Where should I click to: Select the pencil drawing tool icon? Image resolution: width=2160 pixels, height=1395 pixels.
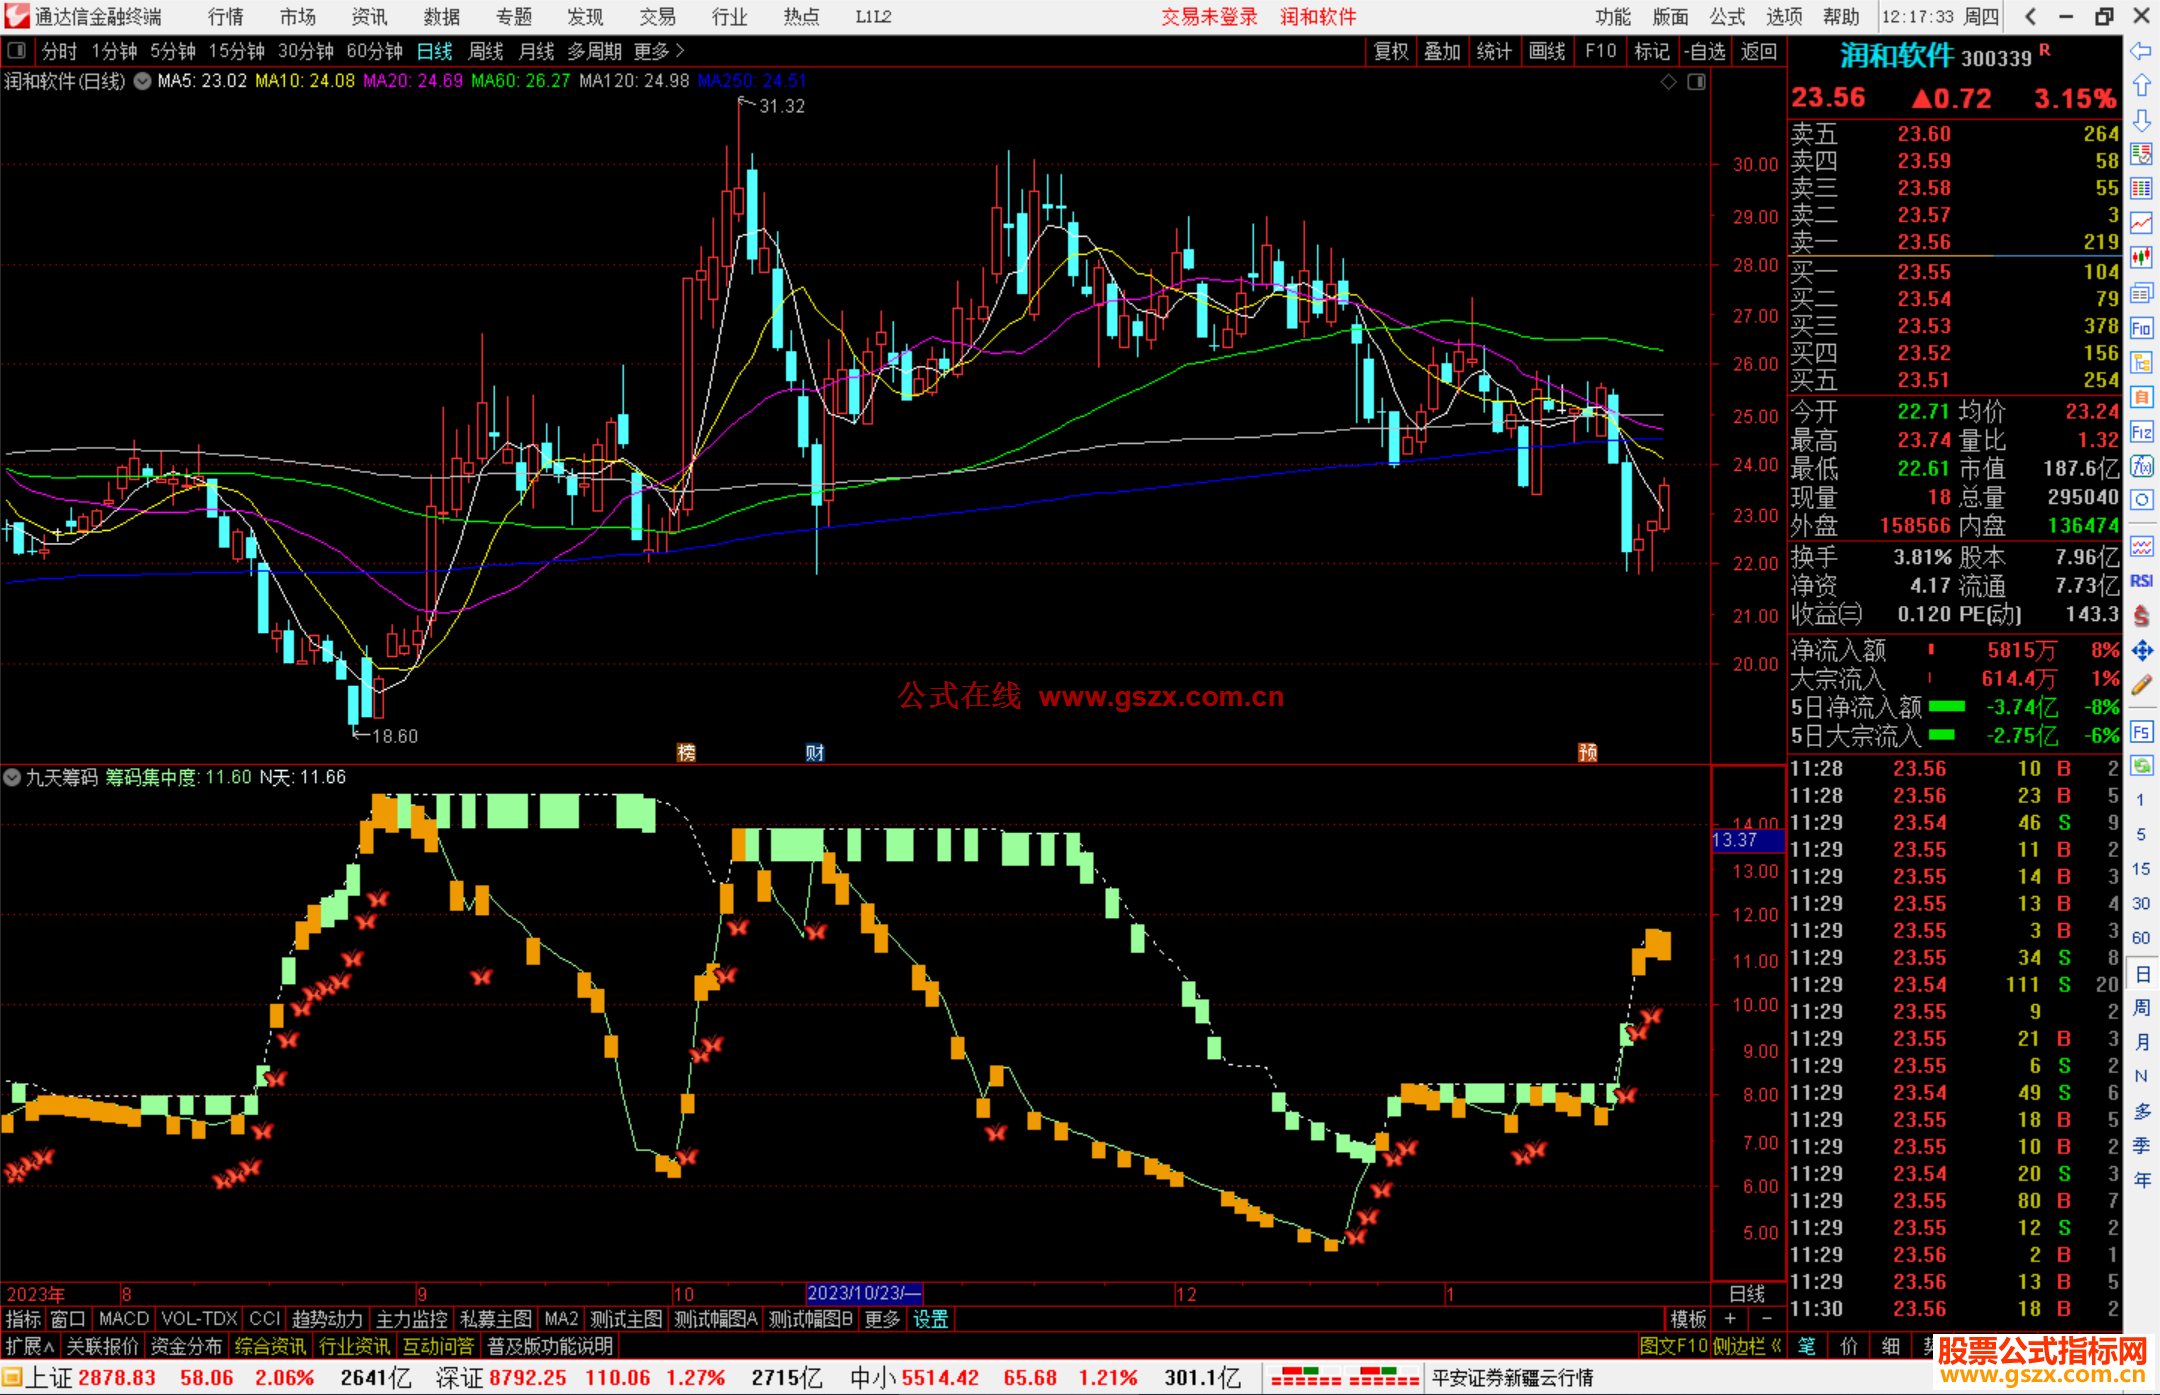tap(2141, 685)
